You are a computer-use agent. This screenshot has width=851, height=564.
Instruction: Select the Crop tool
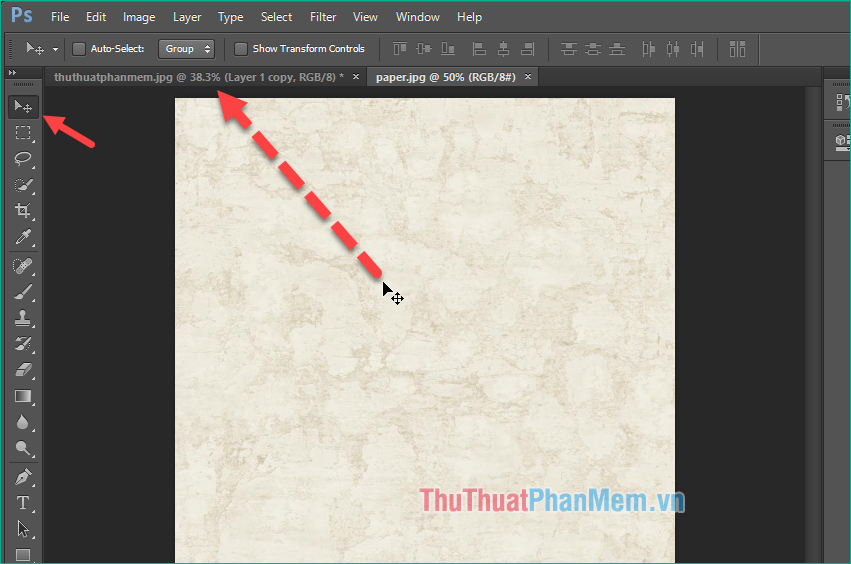(23, 211)
